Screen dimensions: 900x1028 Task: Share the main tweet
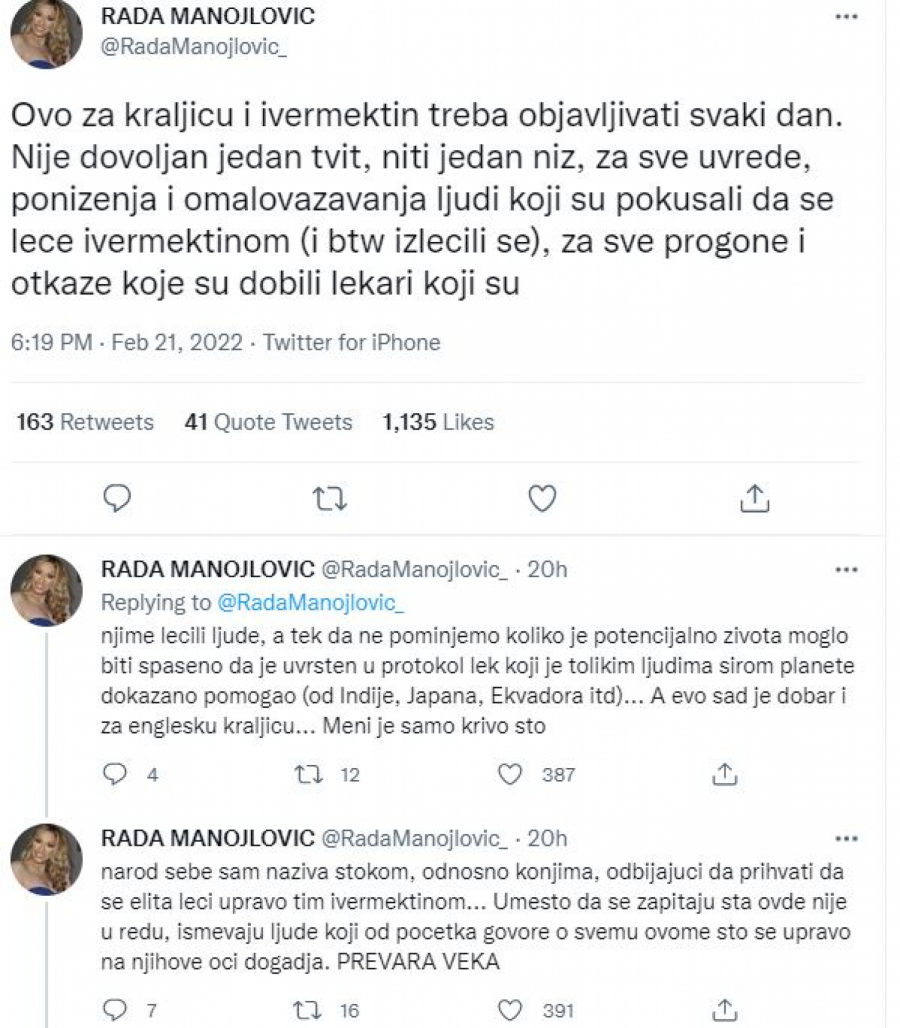click(x=755, y=495)
